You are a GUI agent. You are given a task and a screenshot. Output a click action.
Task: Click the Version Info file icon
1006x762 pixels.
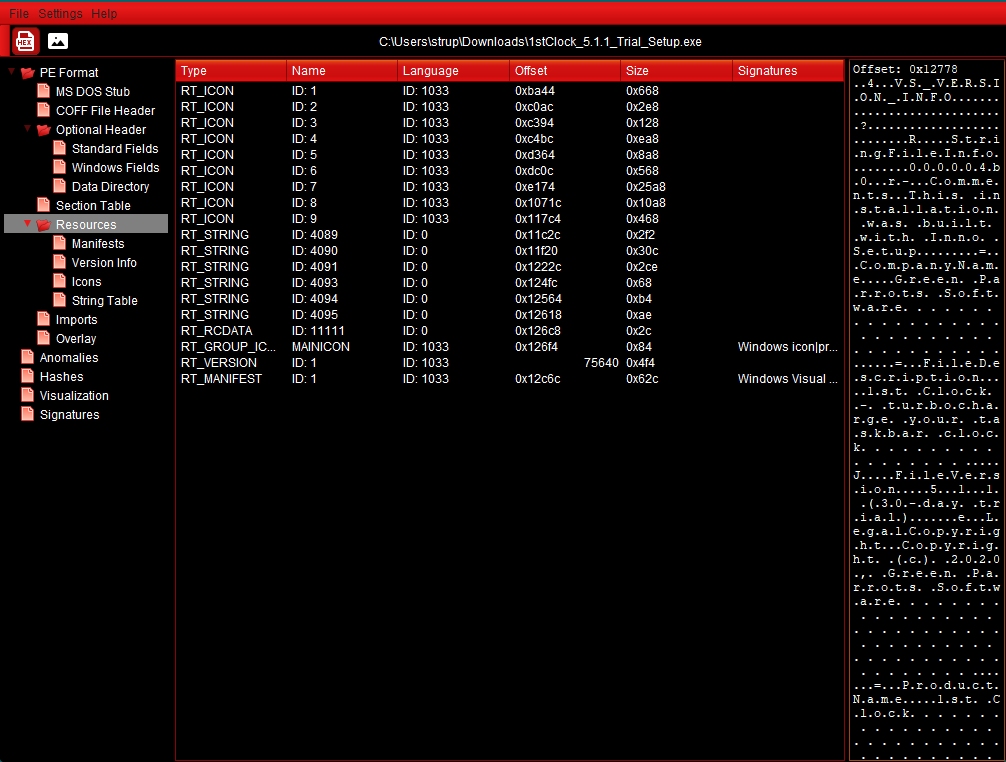(x=60, y=262)
